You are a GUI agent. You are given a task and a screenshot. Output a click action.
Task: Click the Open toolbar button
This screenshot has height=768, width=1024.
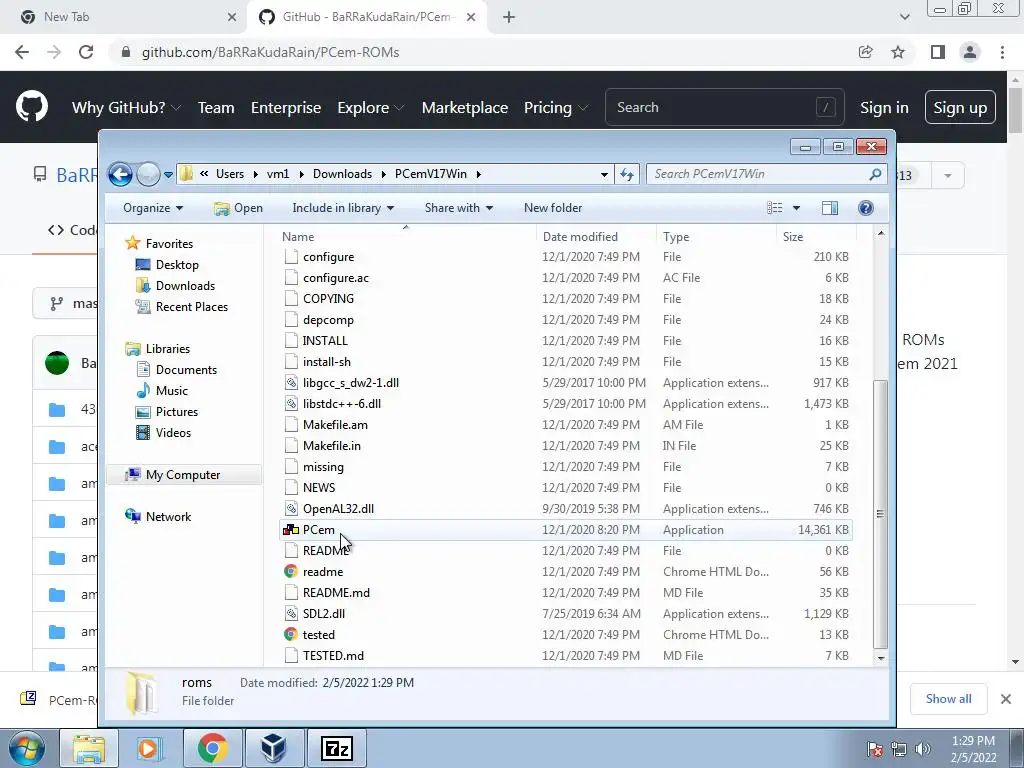pyautogui.click(x=238, y=208)
